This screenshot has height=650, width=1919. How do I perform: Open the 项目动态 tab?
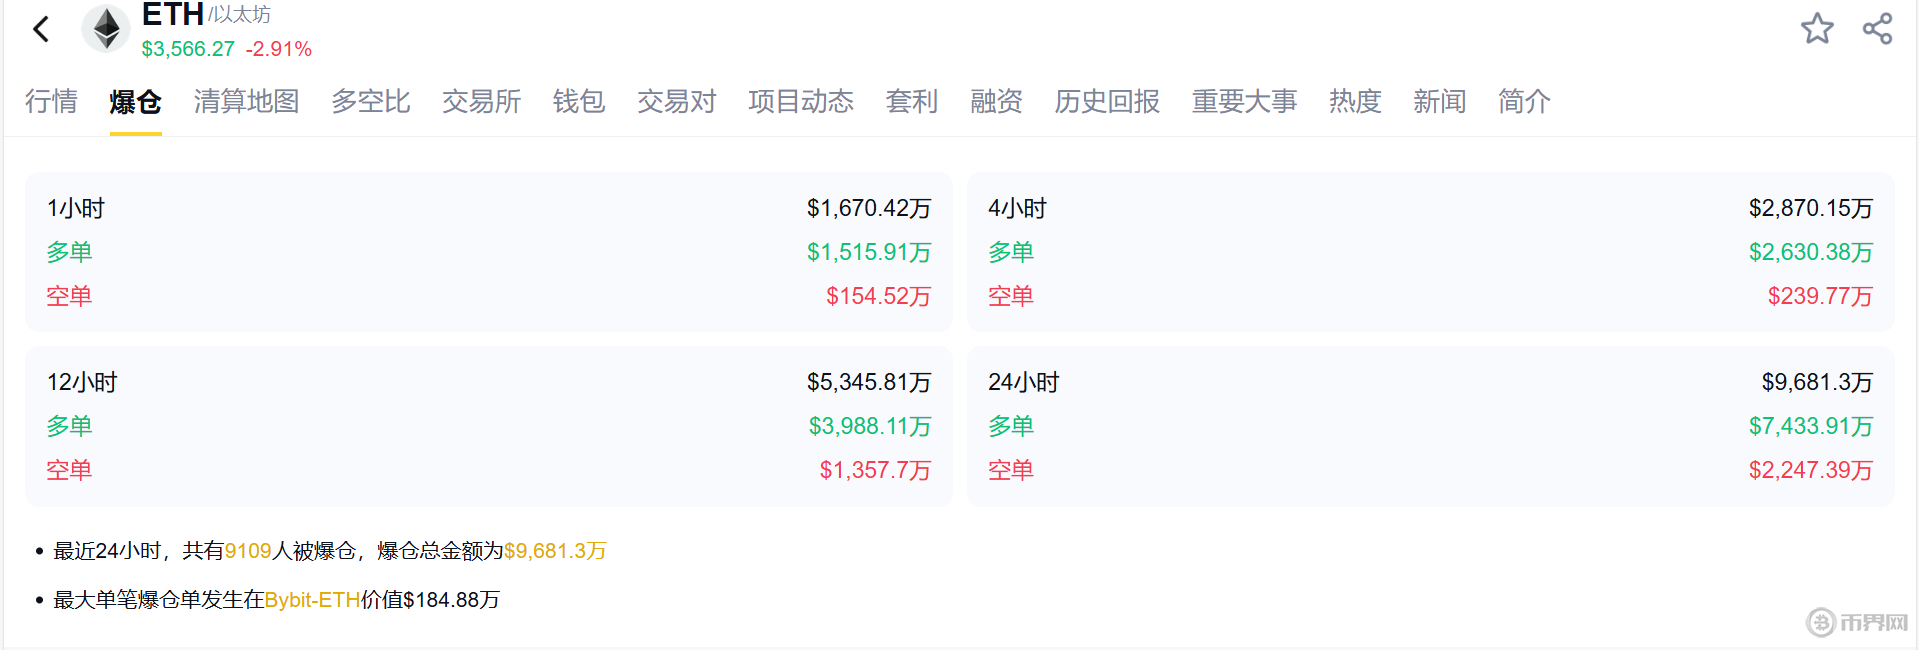click(801, 101)
